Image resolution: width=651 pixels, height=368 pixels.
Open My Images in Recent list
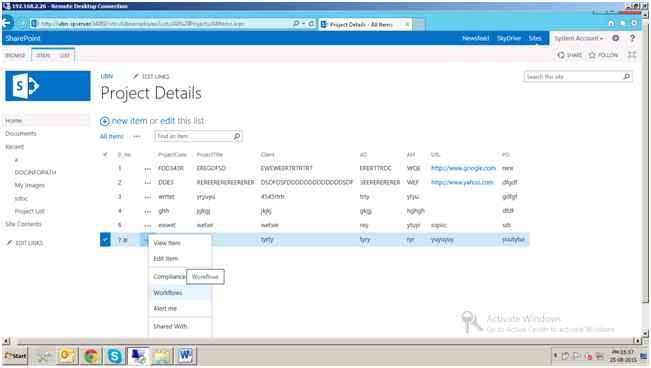click(29, 185)
